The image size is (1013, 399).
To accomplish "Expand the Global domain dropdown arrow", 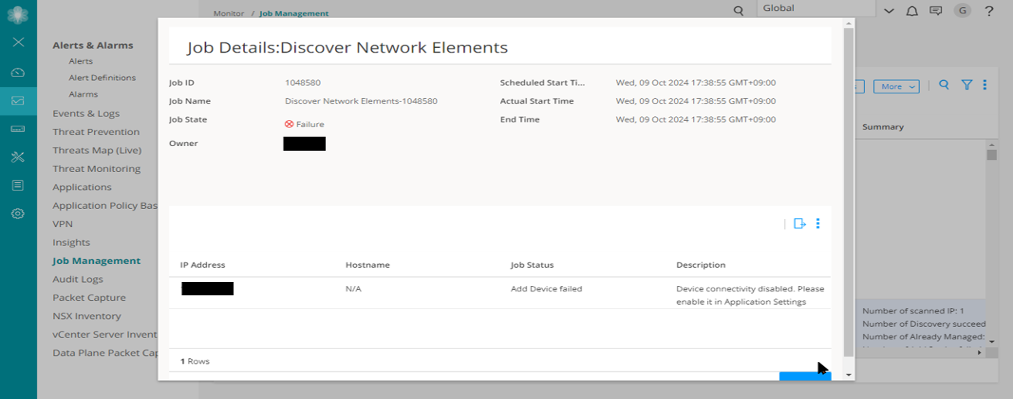I will click(889, 11).
